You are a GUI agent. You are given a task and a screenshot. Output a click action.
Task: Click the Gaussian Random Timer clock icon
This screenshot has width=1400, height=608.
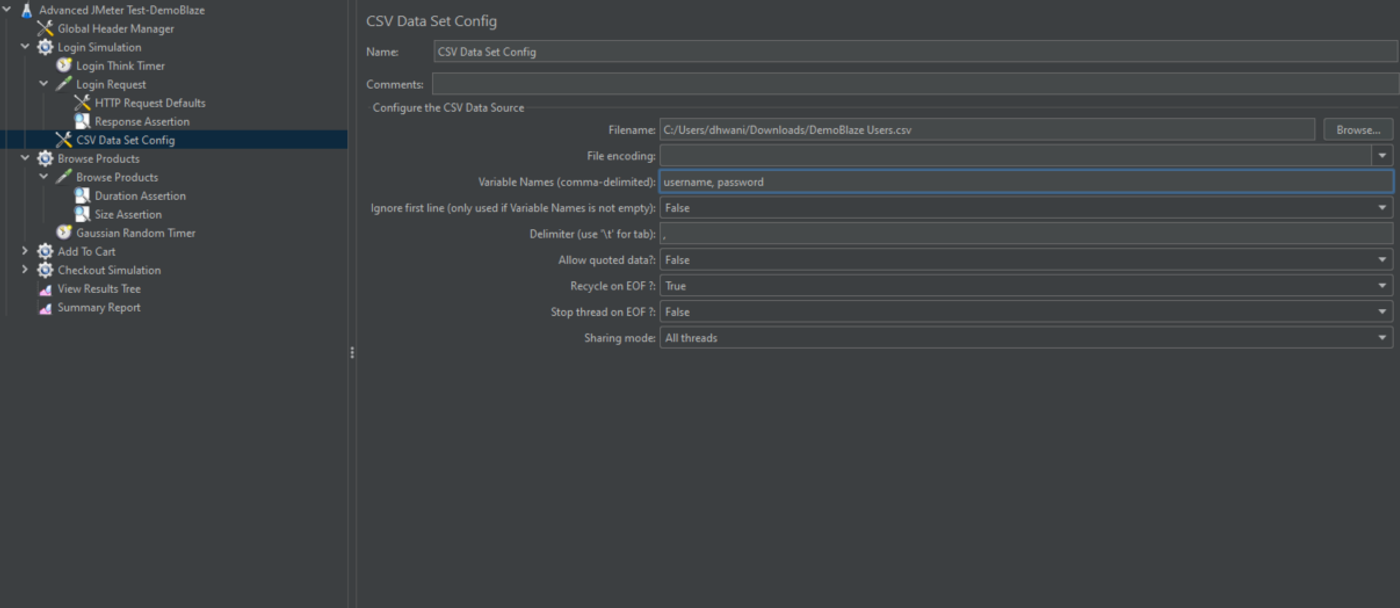(64, 233)
